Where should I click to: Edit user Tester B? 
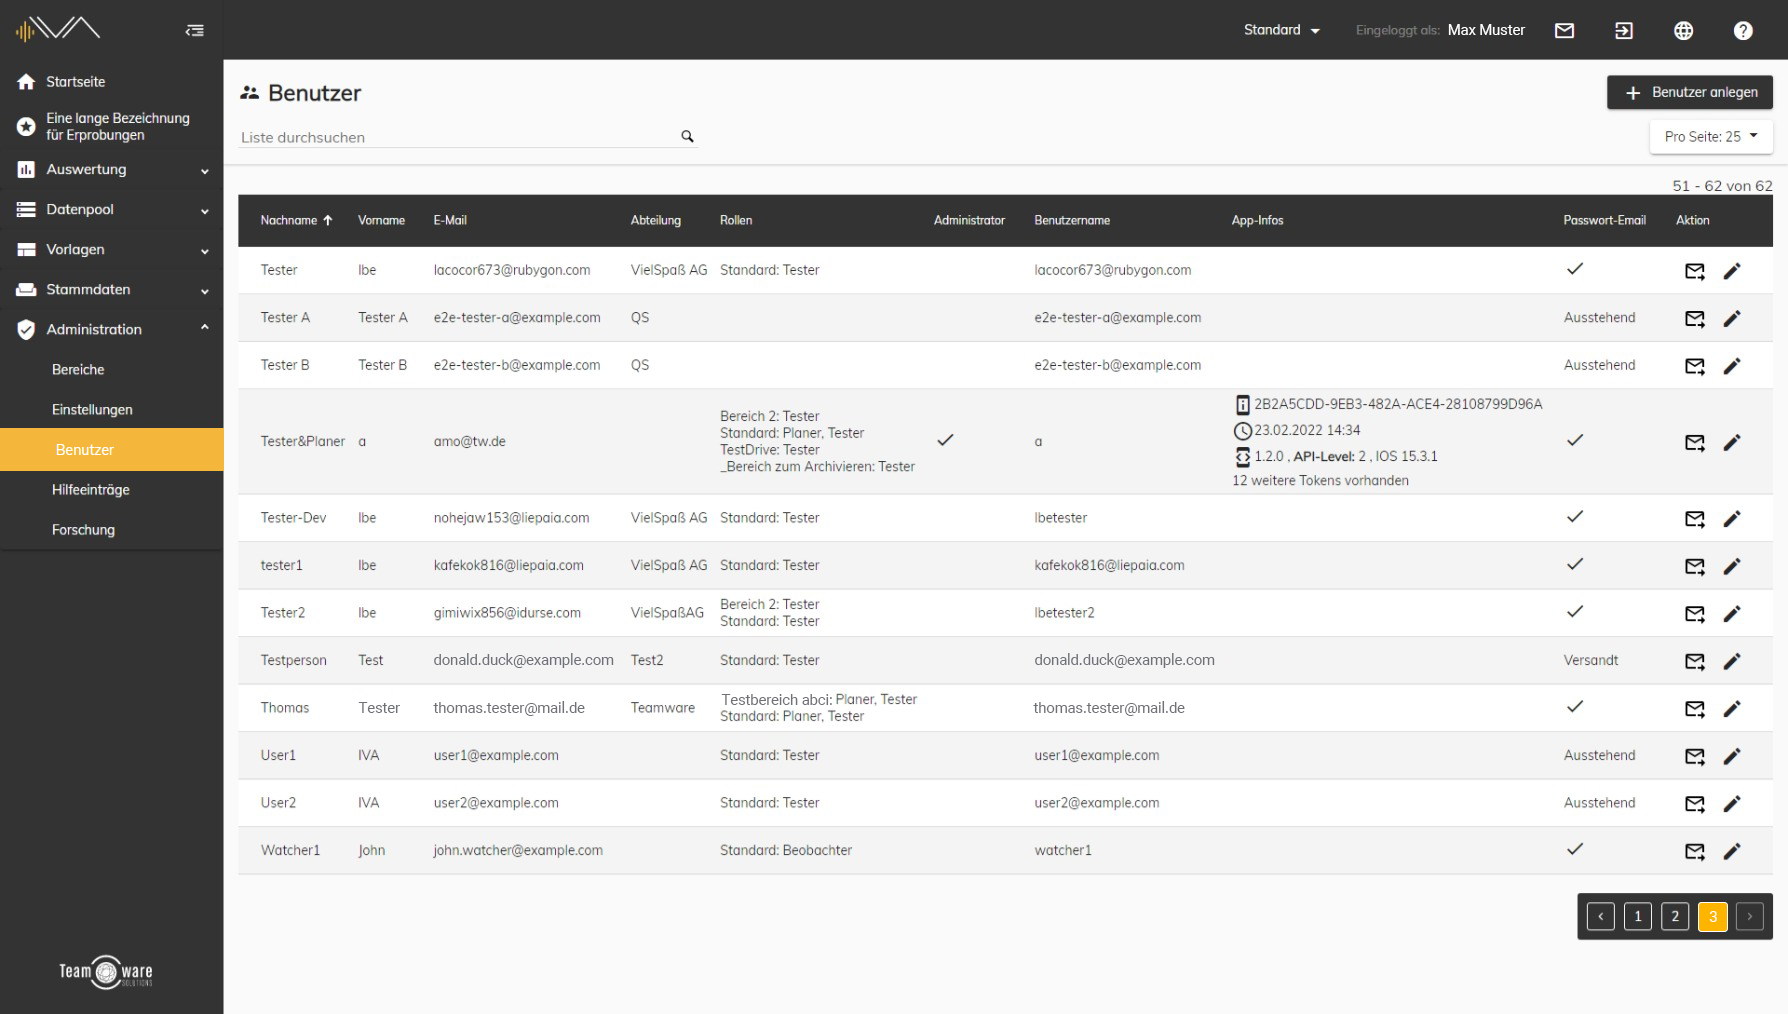1732,366
